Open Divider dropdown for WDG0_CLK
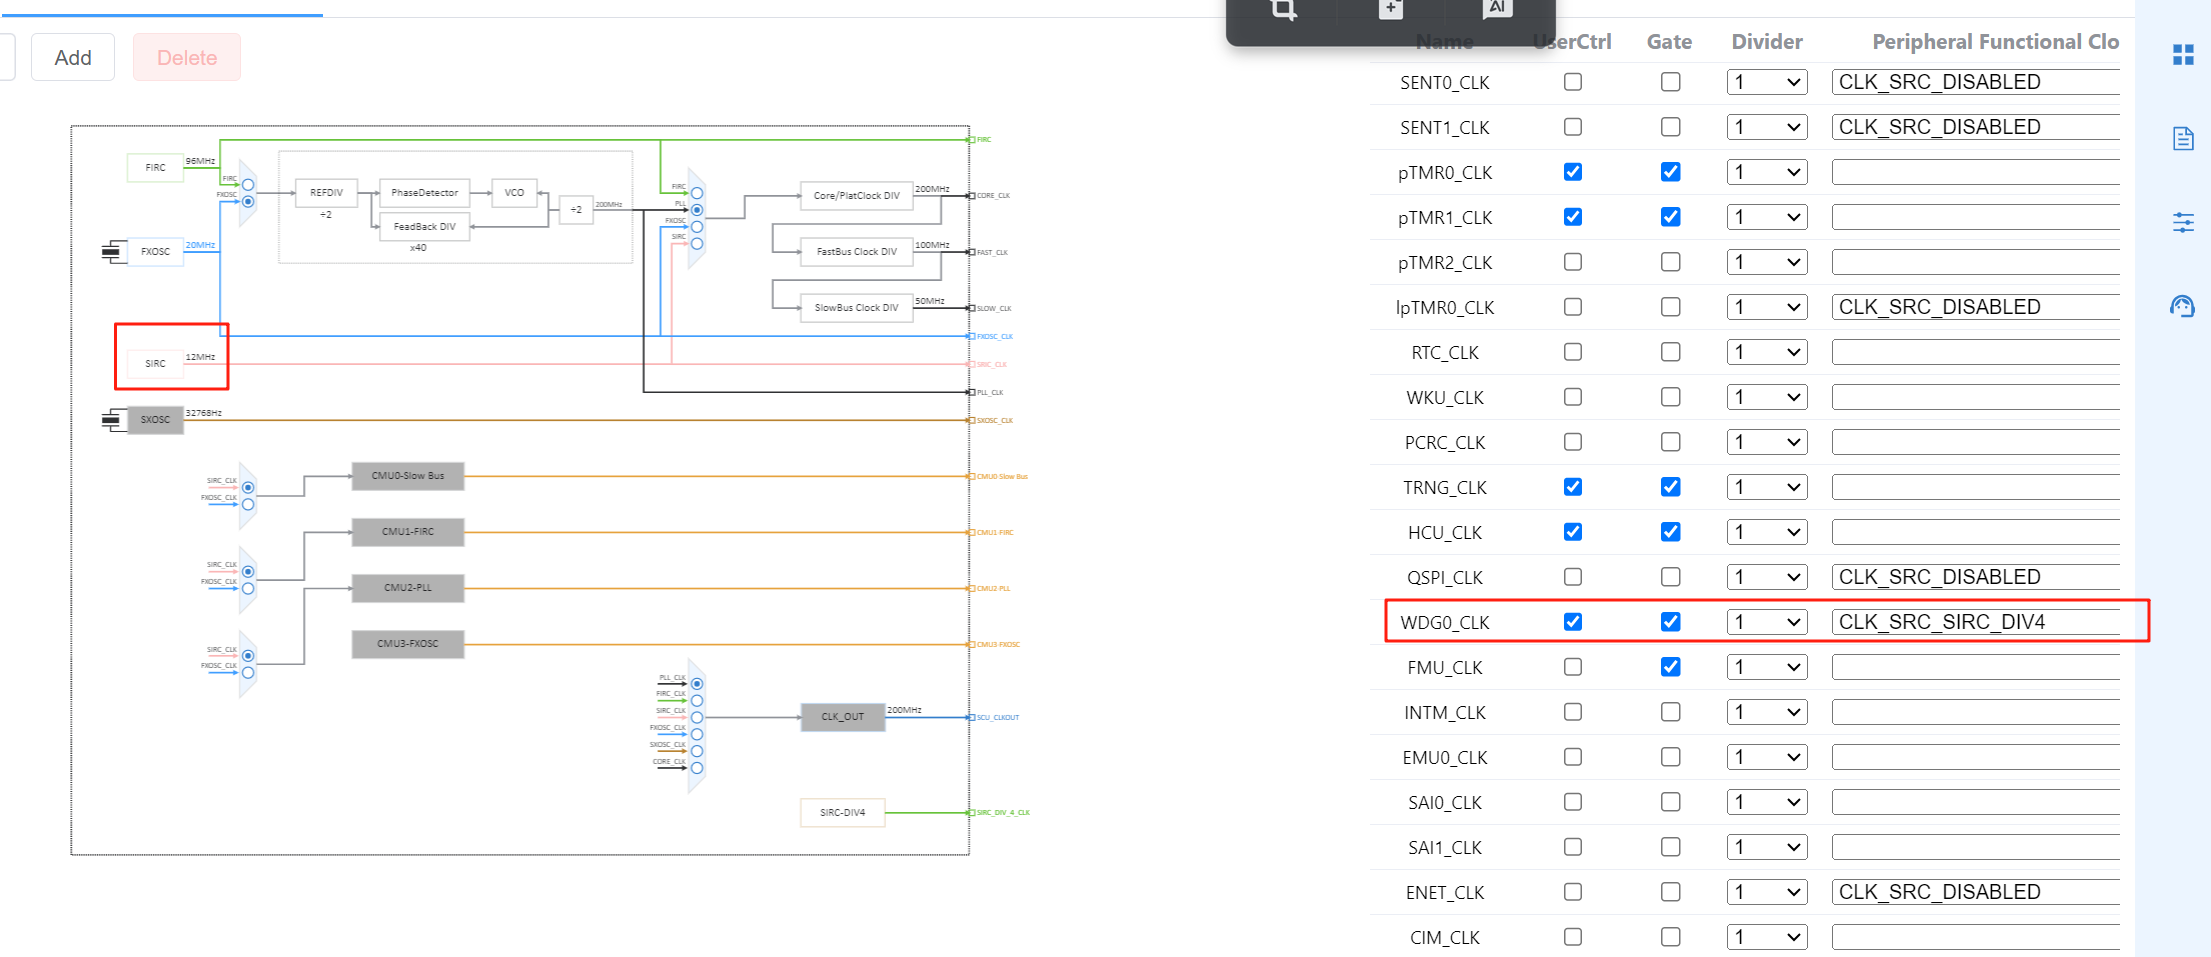 click(x=1767, y=622)
